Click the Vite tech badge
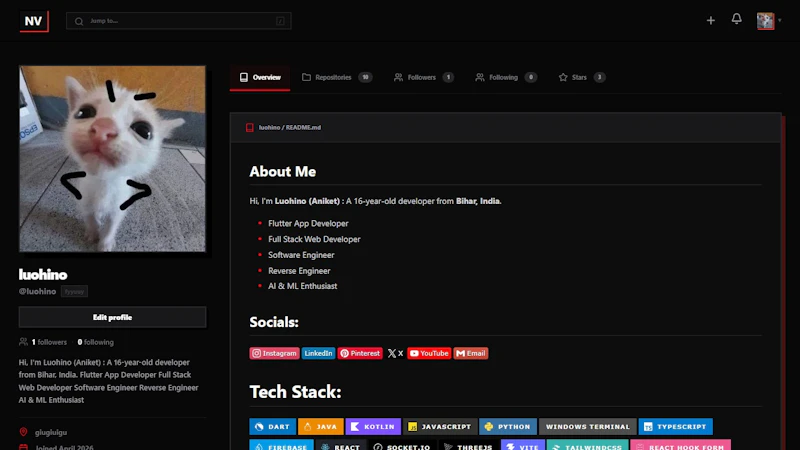The height and width of the screenshot is (450, 800). coord(523,445)
